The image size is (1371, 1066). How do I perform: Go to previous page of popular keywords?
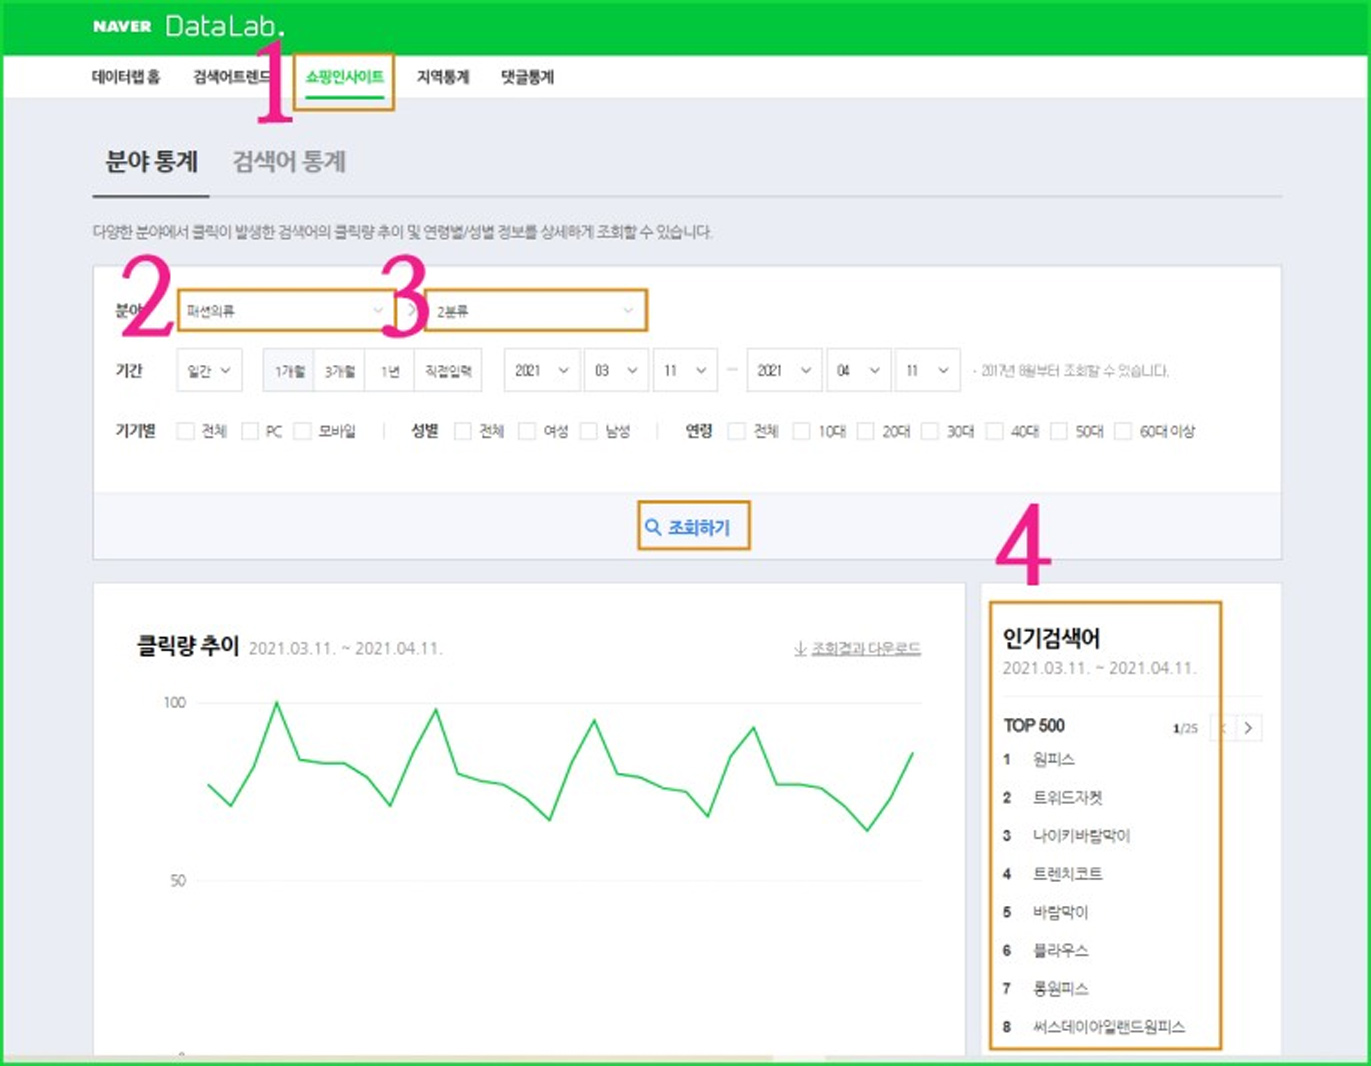tap(1222, 728)
